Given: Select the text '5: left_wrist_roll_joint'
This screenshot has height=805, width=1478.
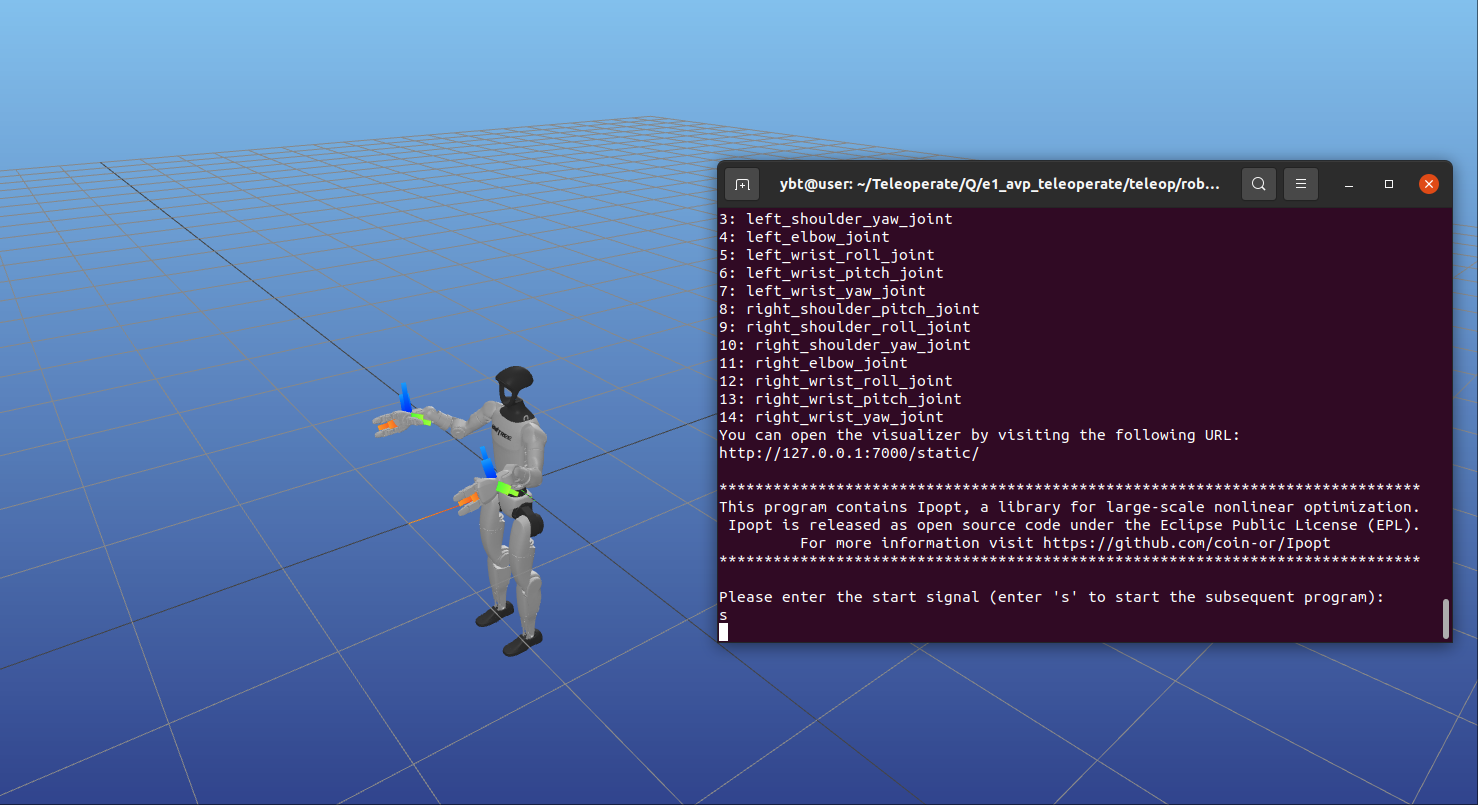Looking at the screenshot, I should click(826, 255).
